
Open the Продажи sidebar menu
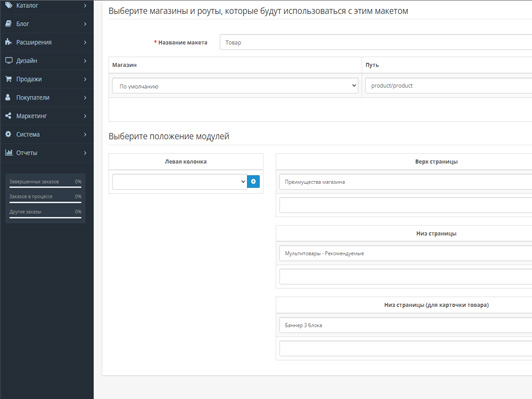pos(47,79)
